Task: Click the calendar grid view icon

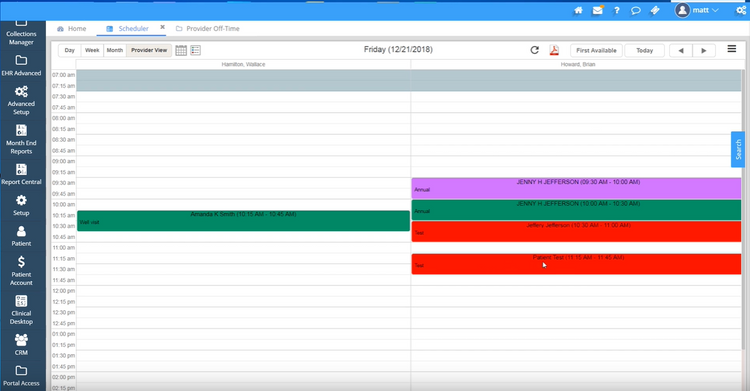Action: click(181, 50)
